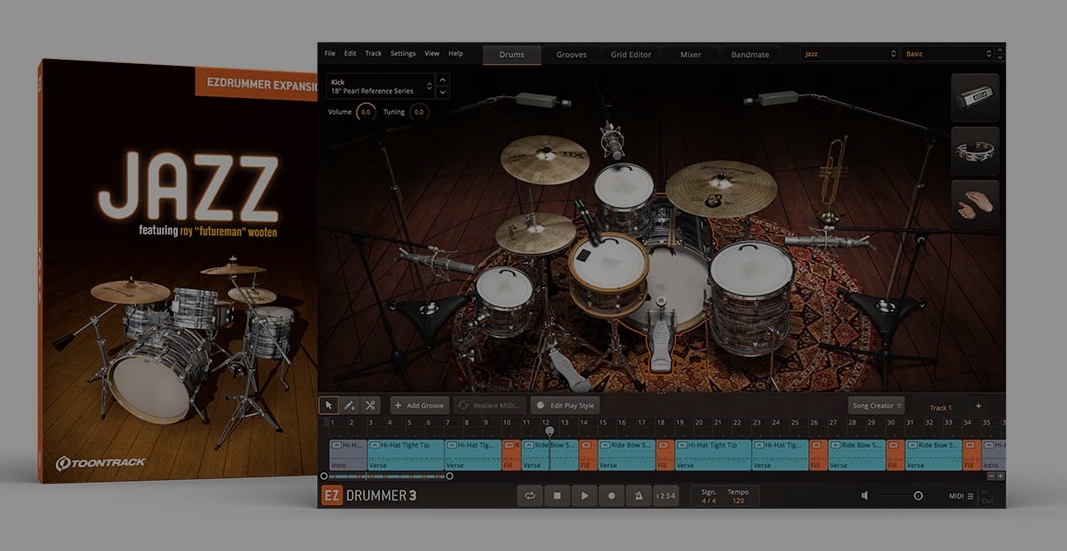Viewport: 1067px width, 551px height.
Task: Click the small left floor tom
Action: click(x=504, y=299)
